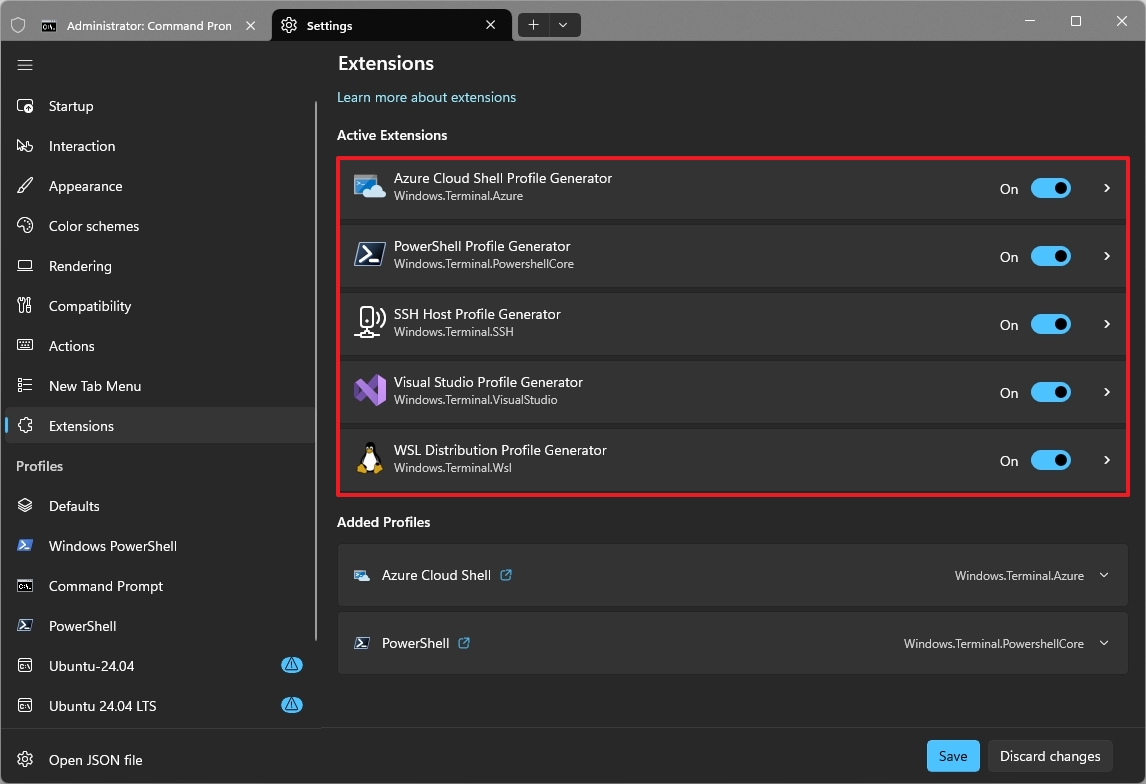The height and width of the screenshot is (784, 1146).
Task: Save the settings changes
Action: [952, 756]
